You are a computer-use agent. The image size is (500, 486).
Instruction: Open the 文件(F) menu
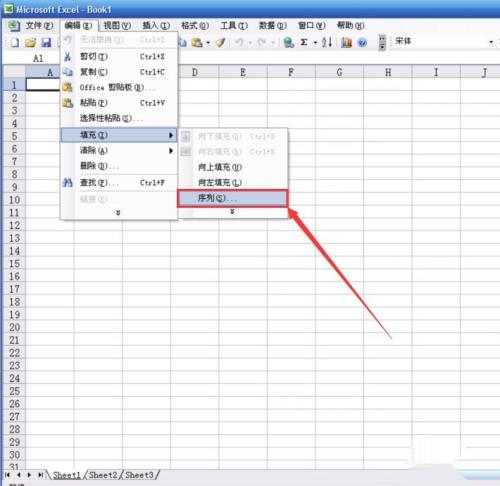(39, 26)
